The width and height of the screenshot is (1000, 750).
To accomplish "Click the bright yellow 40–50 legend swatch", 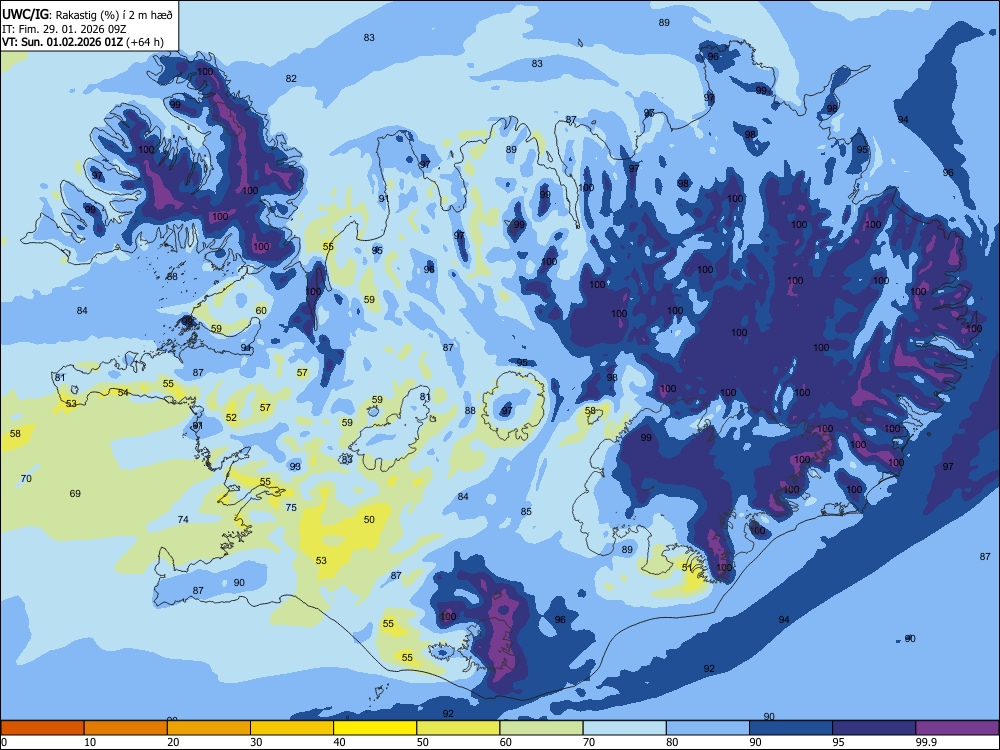I will [x=375, y=728].
